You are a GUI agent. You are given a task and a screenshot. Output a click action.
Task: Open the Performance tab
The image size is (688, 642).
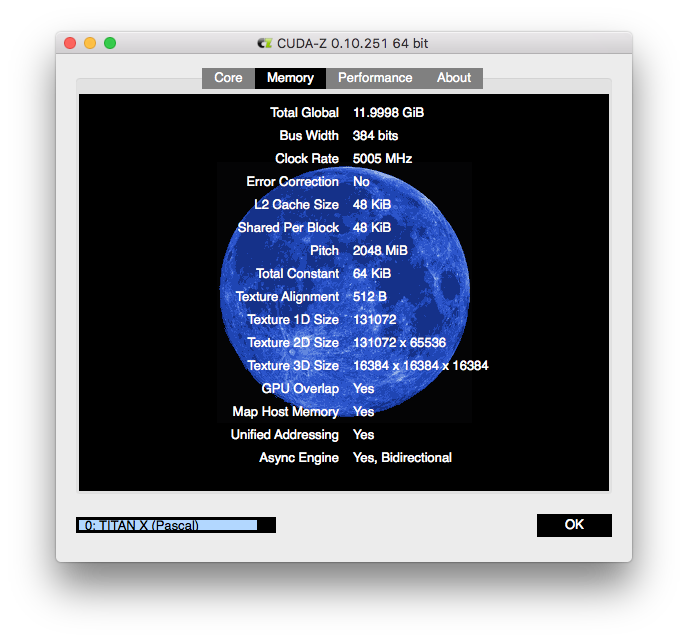tap(375, 78)
